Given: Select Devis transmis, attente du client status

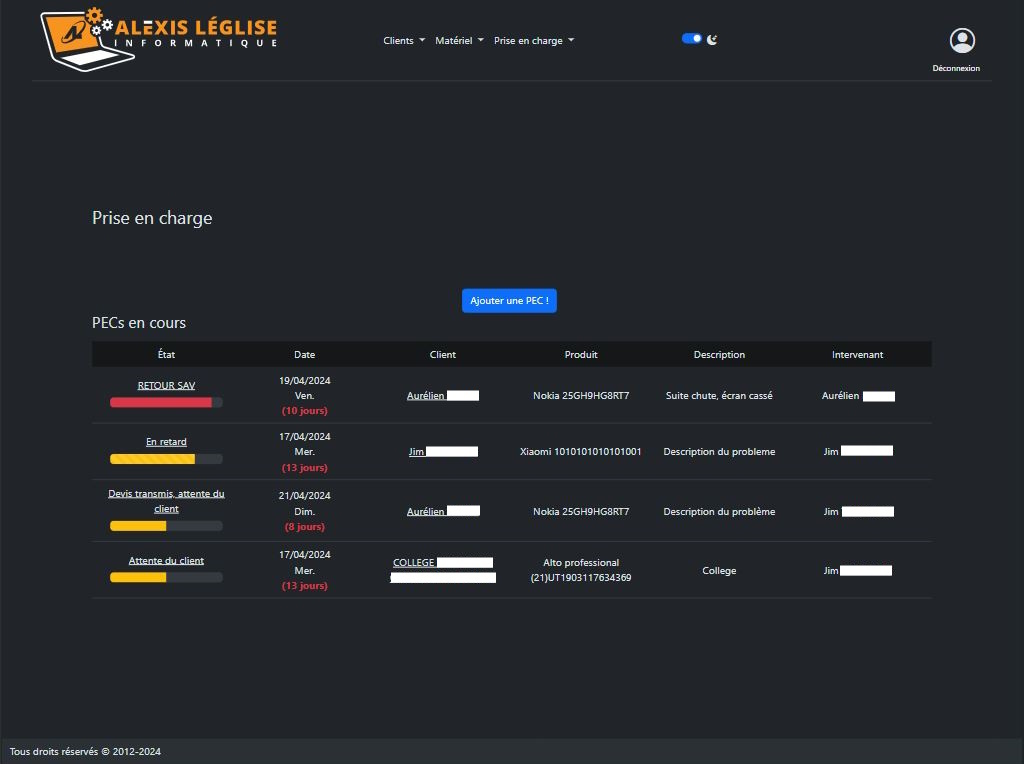Looking at the screenshot, I should pyautogui.click(x=166, y=501).
